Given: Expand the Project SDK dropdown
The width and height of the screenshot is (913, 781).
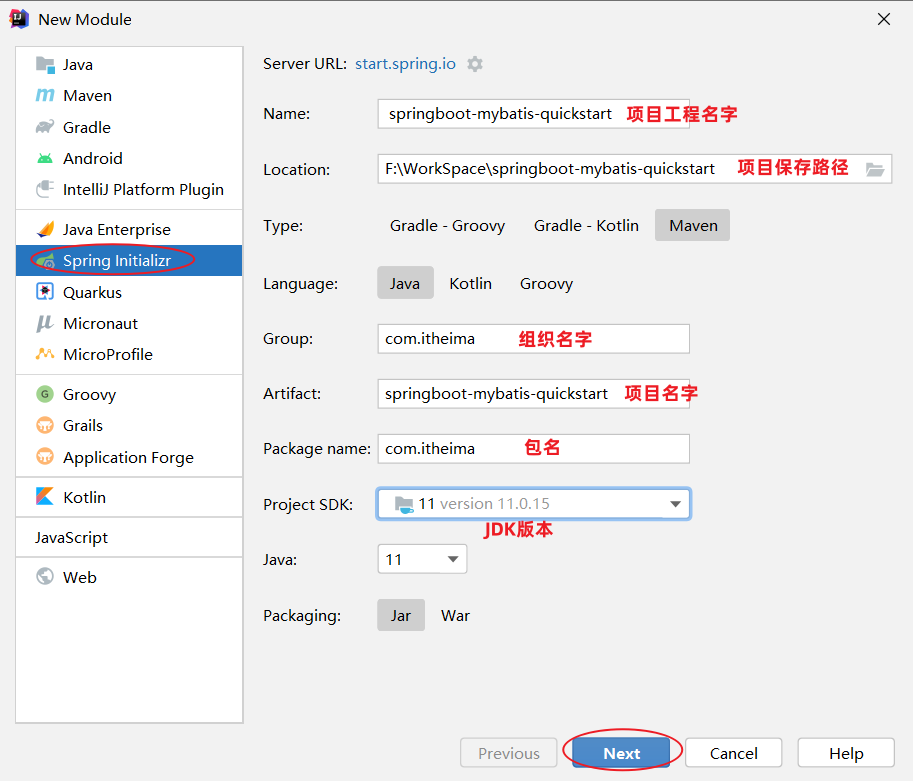Looking at the screenshot, I should (x=675, y=504).
